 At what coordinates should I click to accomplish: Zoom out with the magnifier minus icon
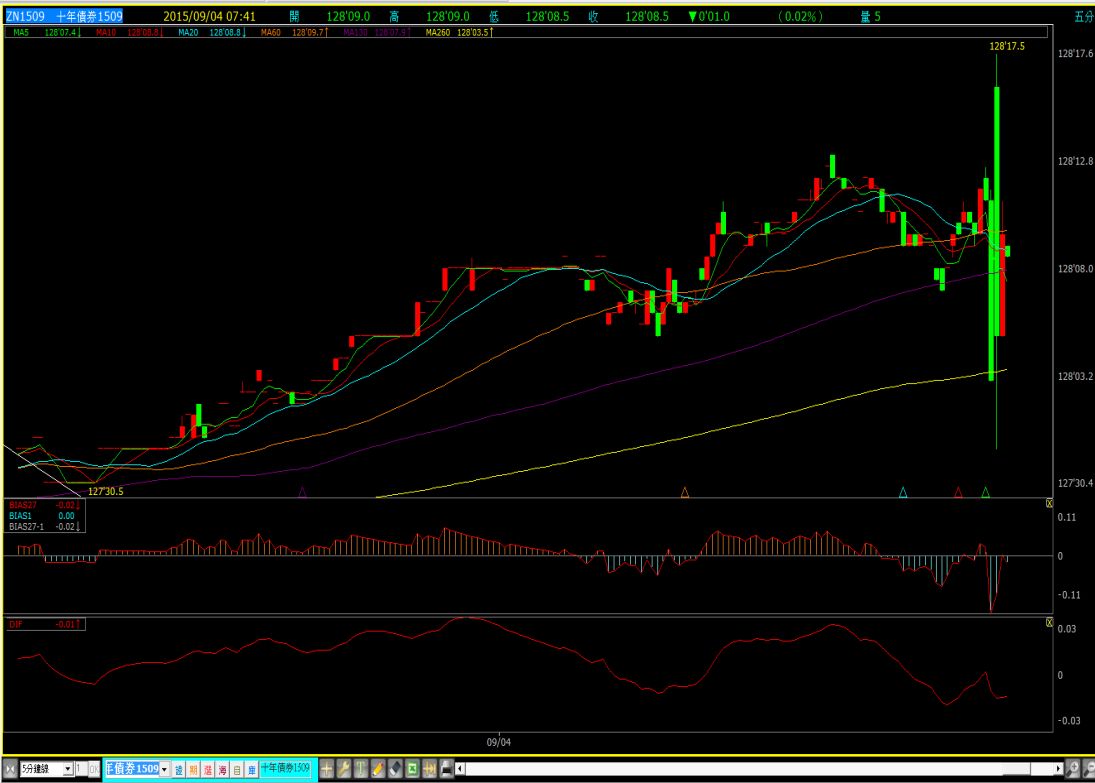(x=1089, y=769)
